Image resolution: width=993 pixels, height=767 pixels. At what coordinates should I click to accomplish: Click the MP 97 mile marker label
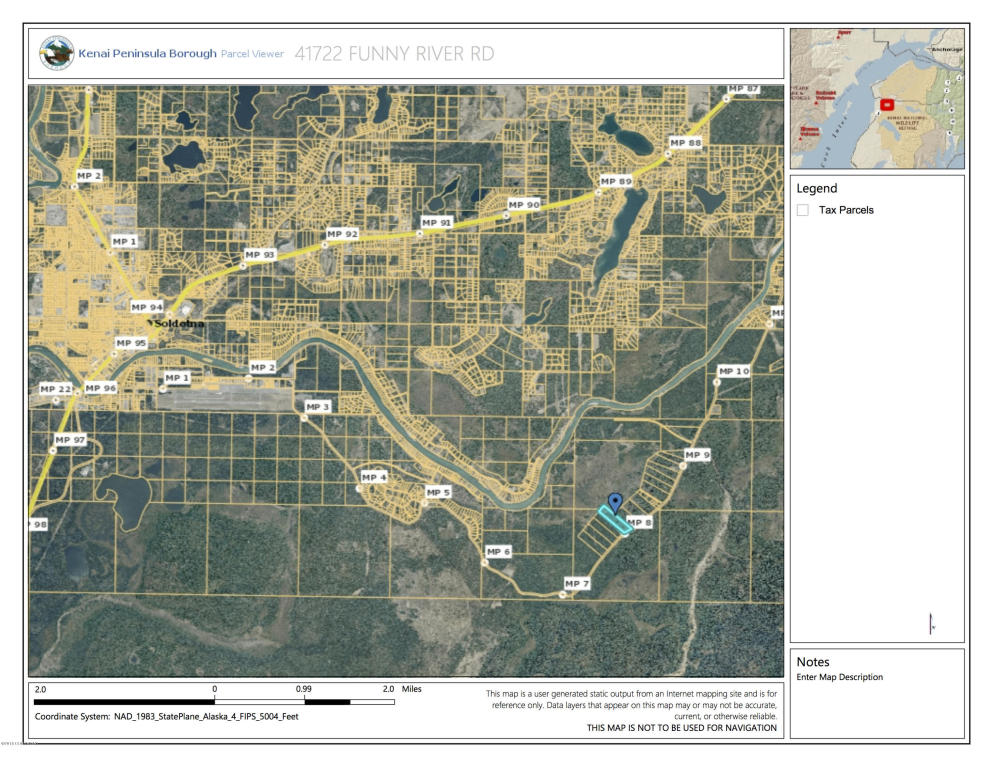70,440
